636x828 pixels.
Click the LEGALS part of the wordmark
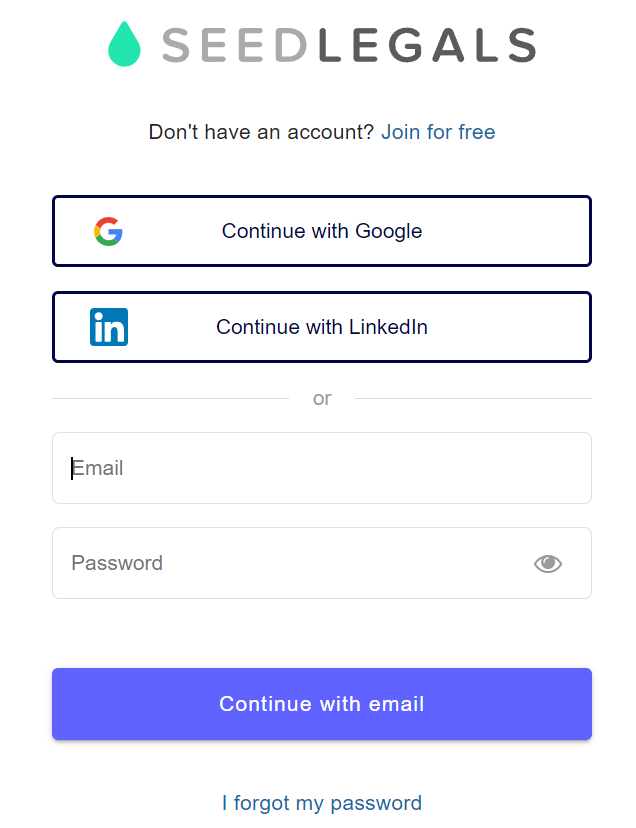(427, 46)
